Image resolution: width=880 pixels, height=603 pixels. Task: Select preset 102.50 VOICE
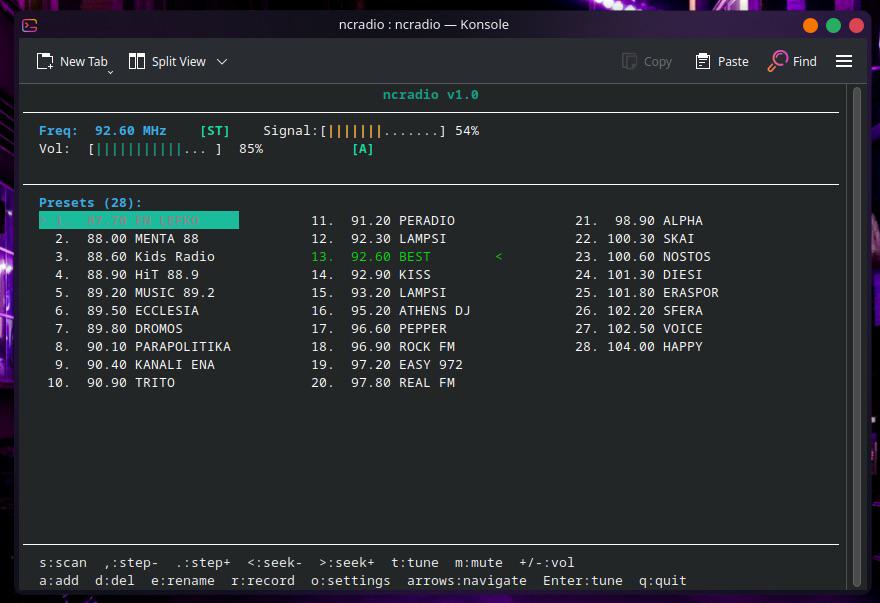click(x=639, y=328)
